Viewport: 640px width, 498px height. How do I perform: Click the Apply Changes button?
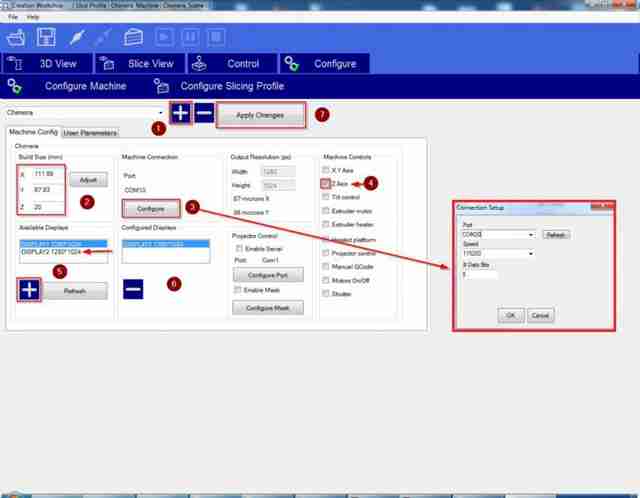(x=260, y=115)
